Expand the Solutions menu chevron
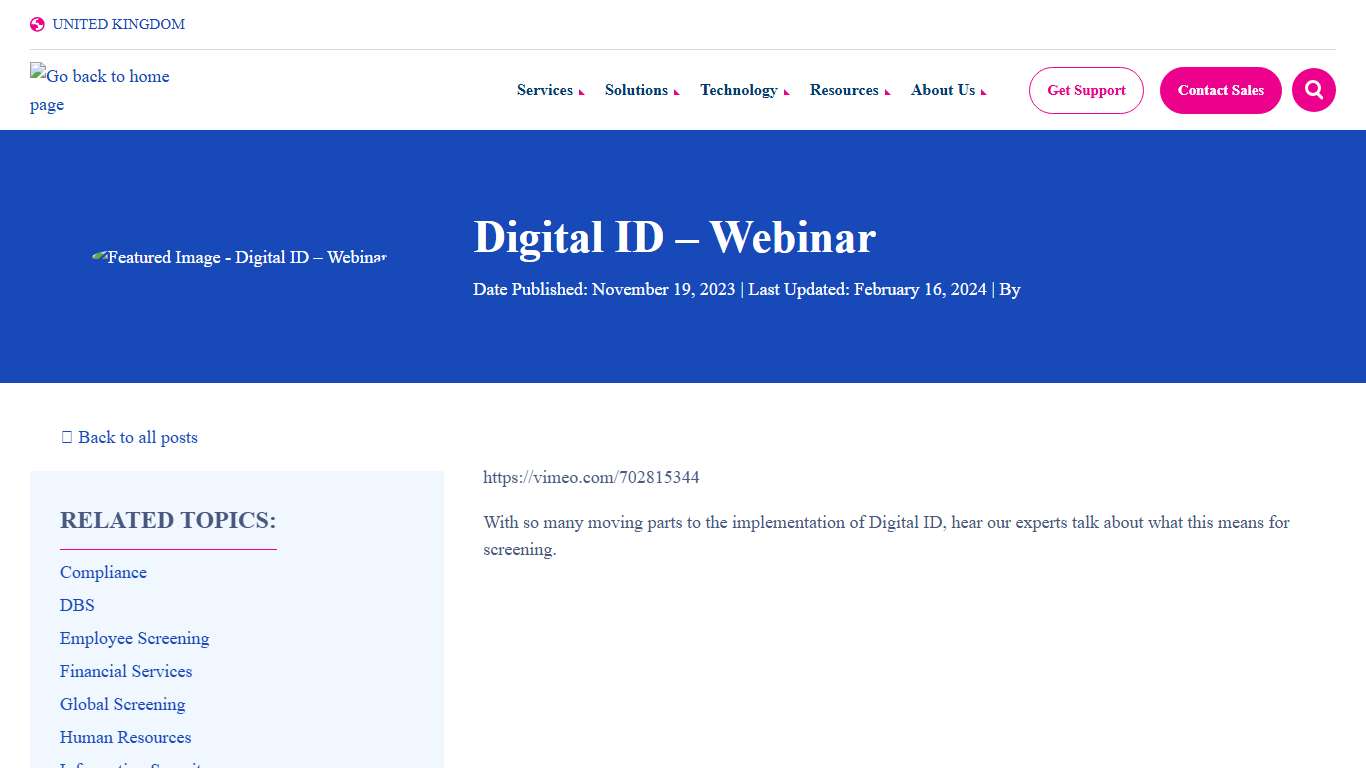This screenshot has height=768, width=1366. tap(676, 91)
